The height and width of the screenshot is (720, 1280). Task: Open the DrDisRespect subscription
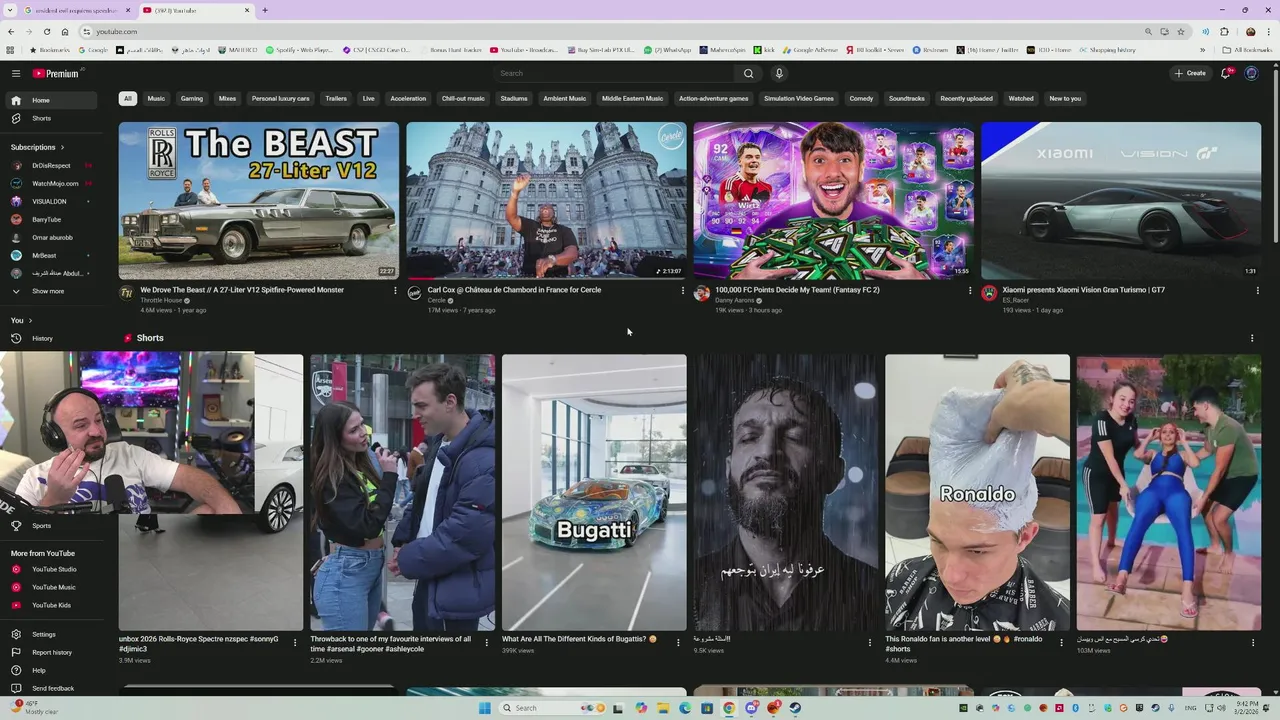click(50, 165)
